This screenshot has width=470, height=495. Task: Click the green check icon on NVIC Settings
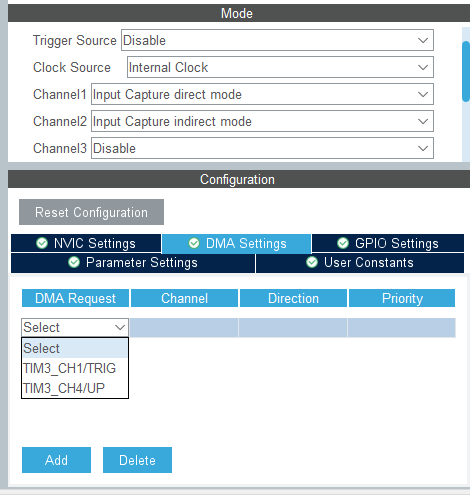click(42, 243)
